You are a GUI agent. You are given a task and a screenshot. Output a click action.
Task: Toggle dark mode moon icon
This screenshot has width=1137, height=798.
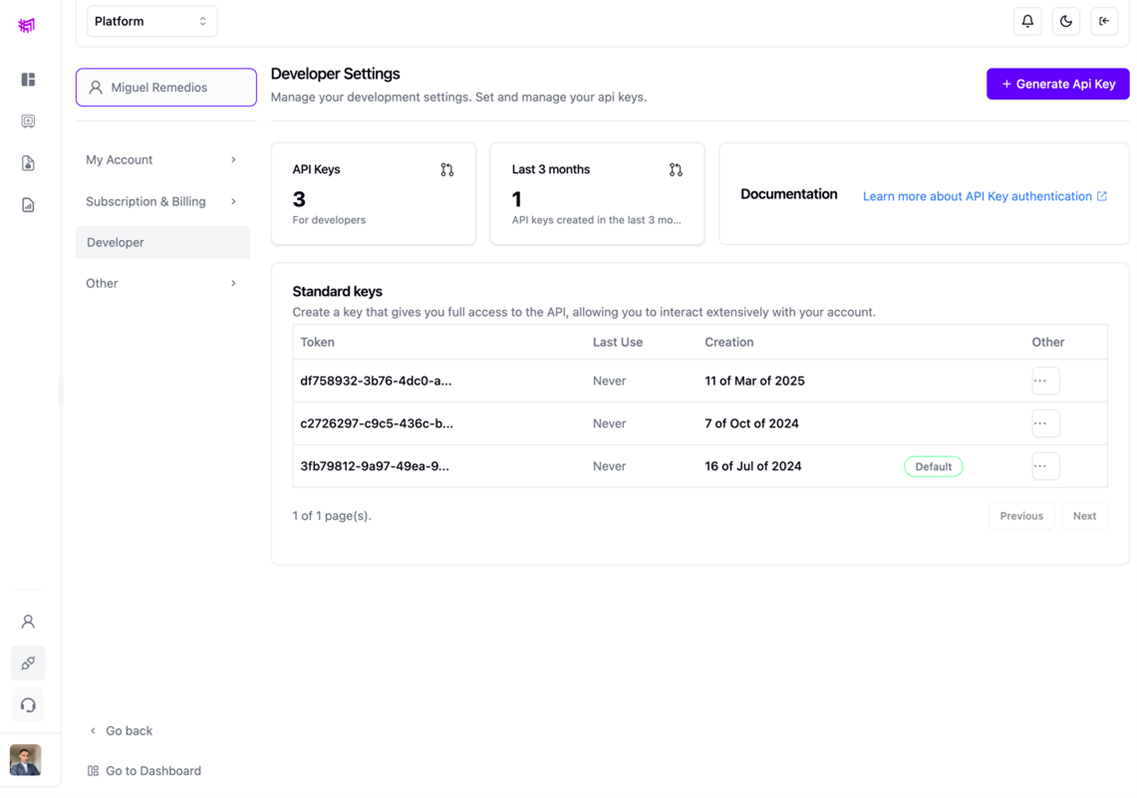tap(1066, 21)
